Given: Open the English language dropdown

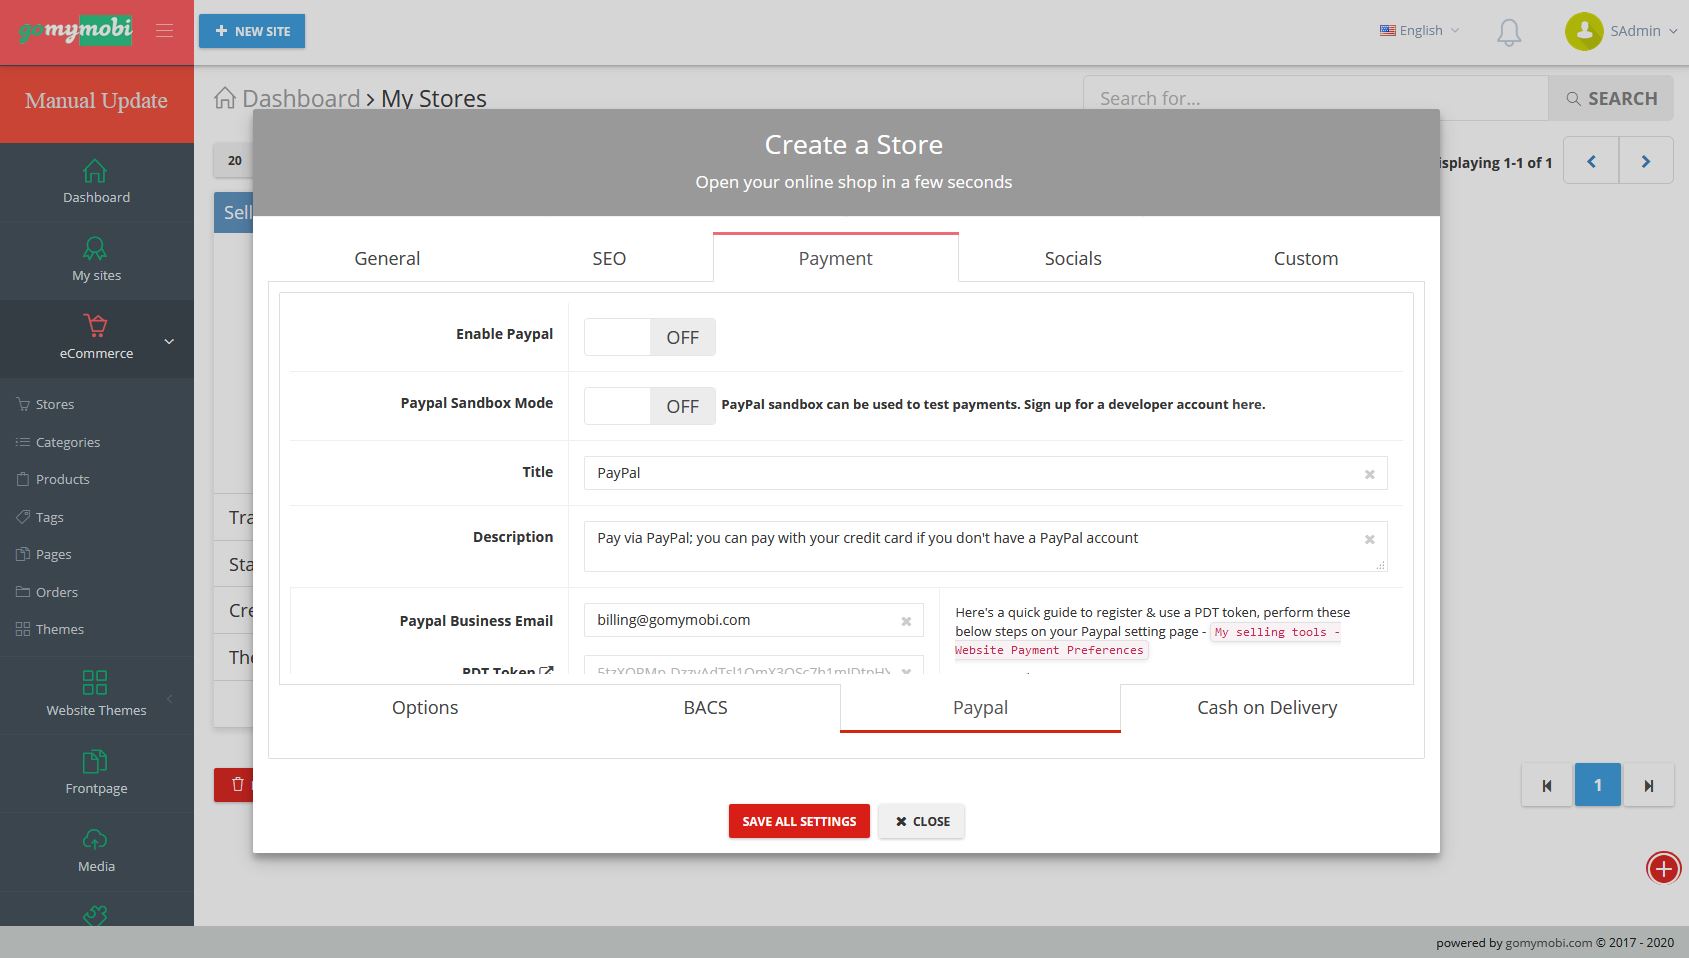Looking at the screenshot, I should tap(1420, 31).
